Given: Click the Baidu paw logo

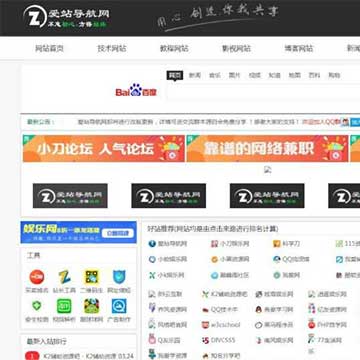Looking at the screenshot, I should pyautogui.click(x=136, y=90).
